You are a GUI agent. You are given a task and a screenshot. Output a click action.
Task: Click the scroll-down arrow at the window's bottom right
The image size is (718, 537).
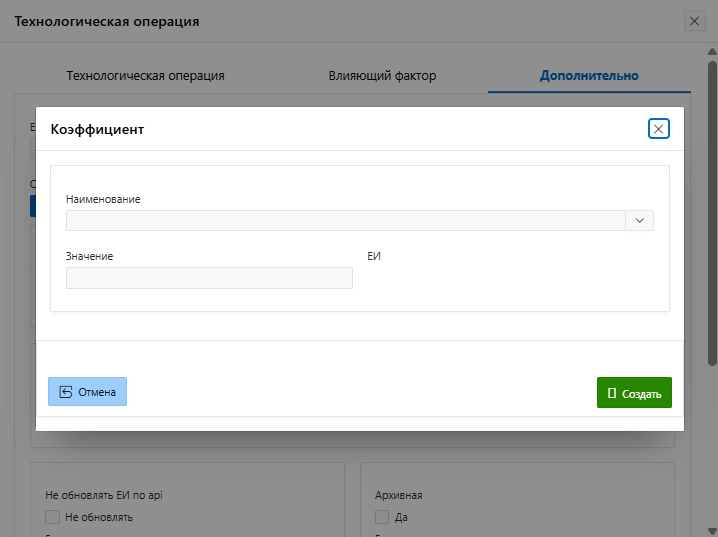pyautogui.click(x=711, y=529)
